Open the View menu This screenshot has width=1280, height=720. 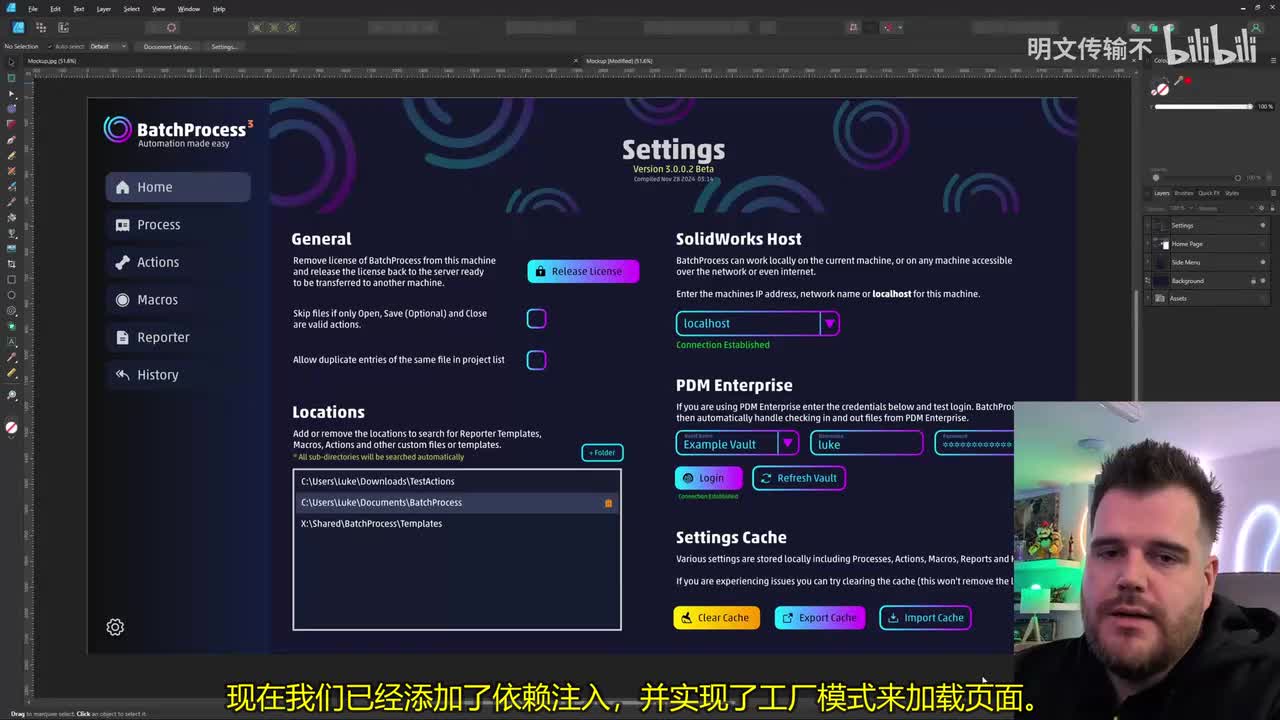click(158, 9)
